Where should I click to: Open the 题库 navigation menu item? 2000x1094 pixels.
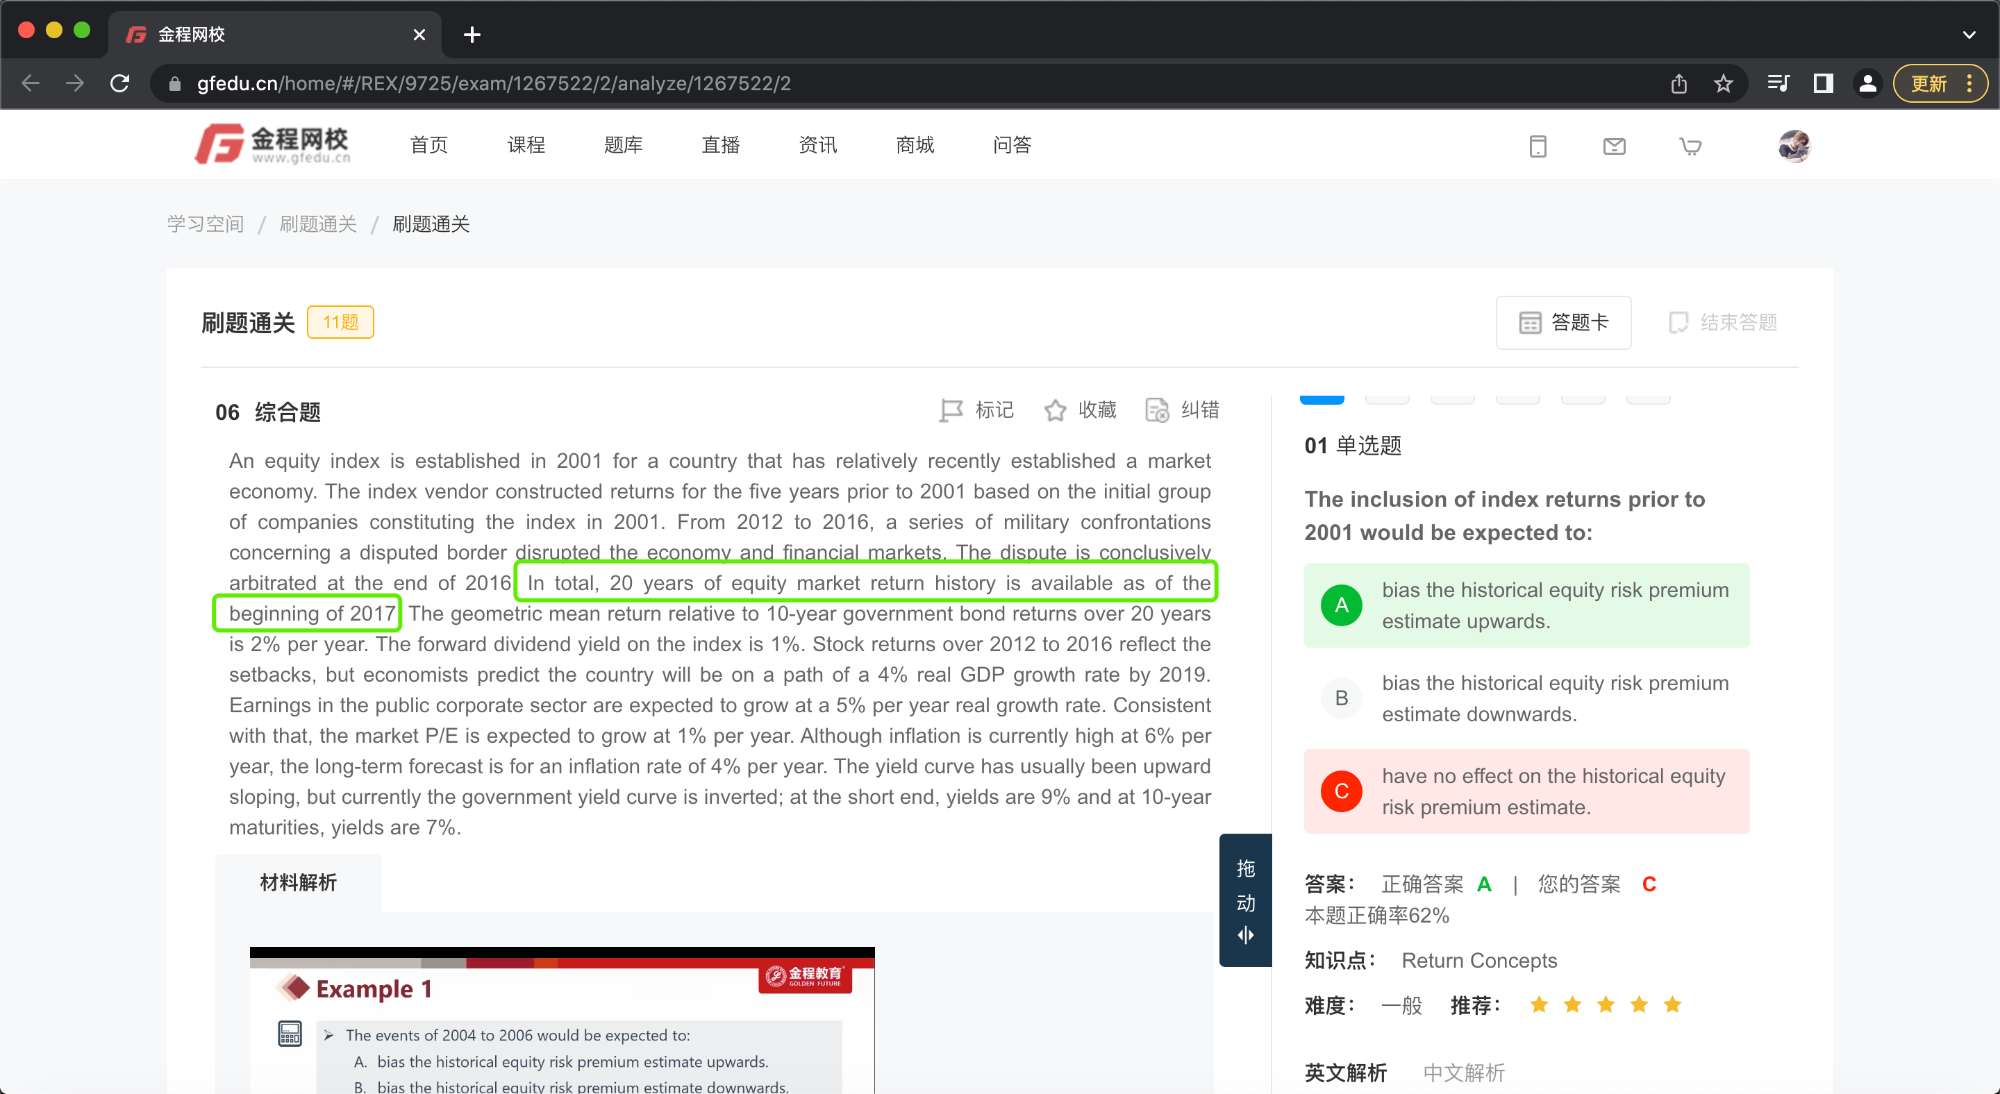[623, 146]
